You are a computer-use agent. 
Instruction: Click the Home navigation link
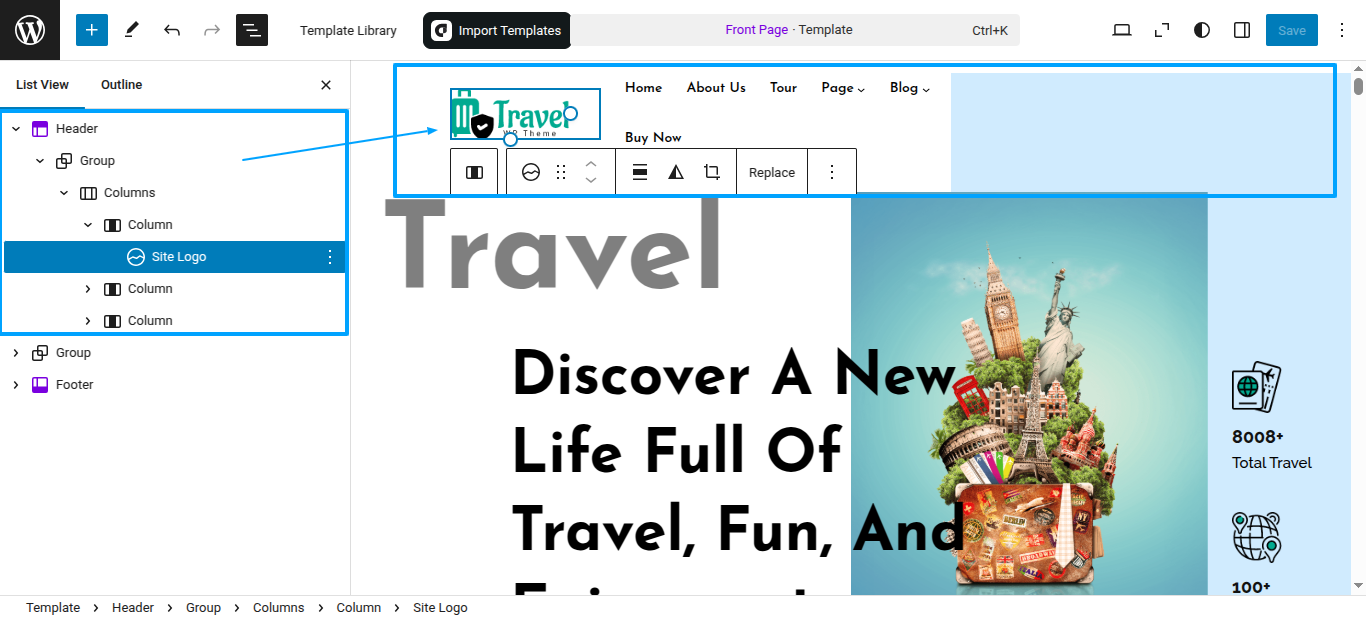click(x=644, y=88)
